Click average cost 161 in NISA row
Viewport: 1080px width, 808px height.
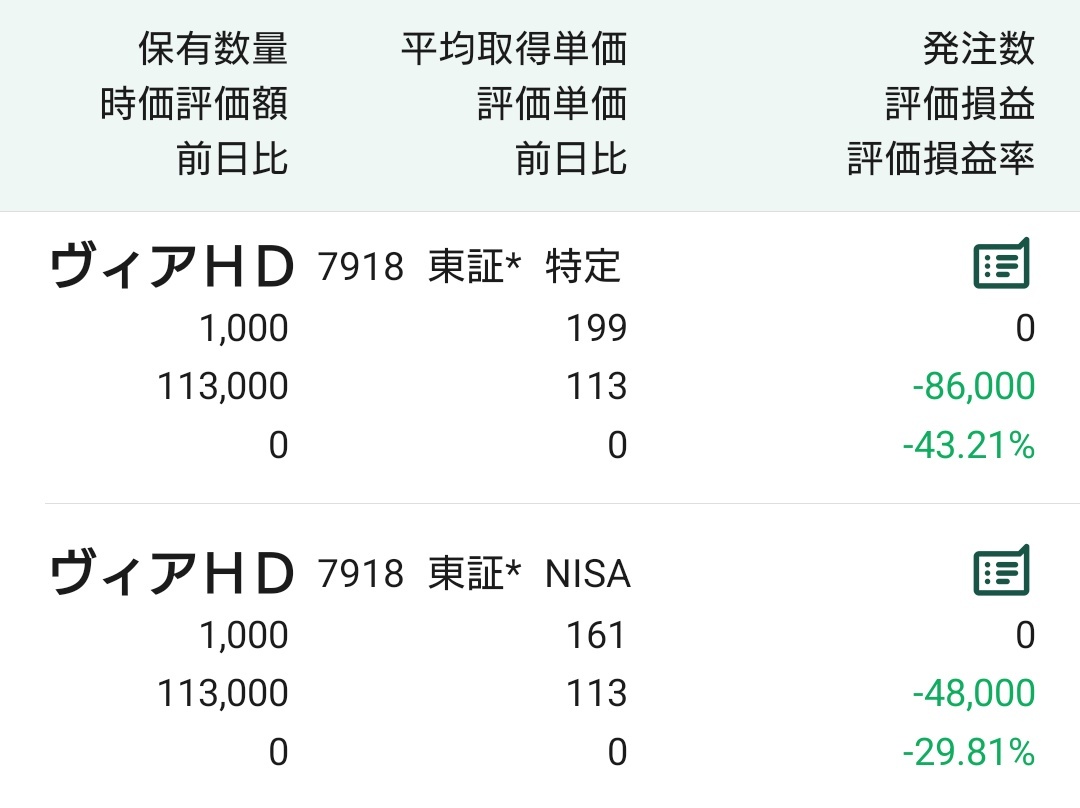[596, 635]
